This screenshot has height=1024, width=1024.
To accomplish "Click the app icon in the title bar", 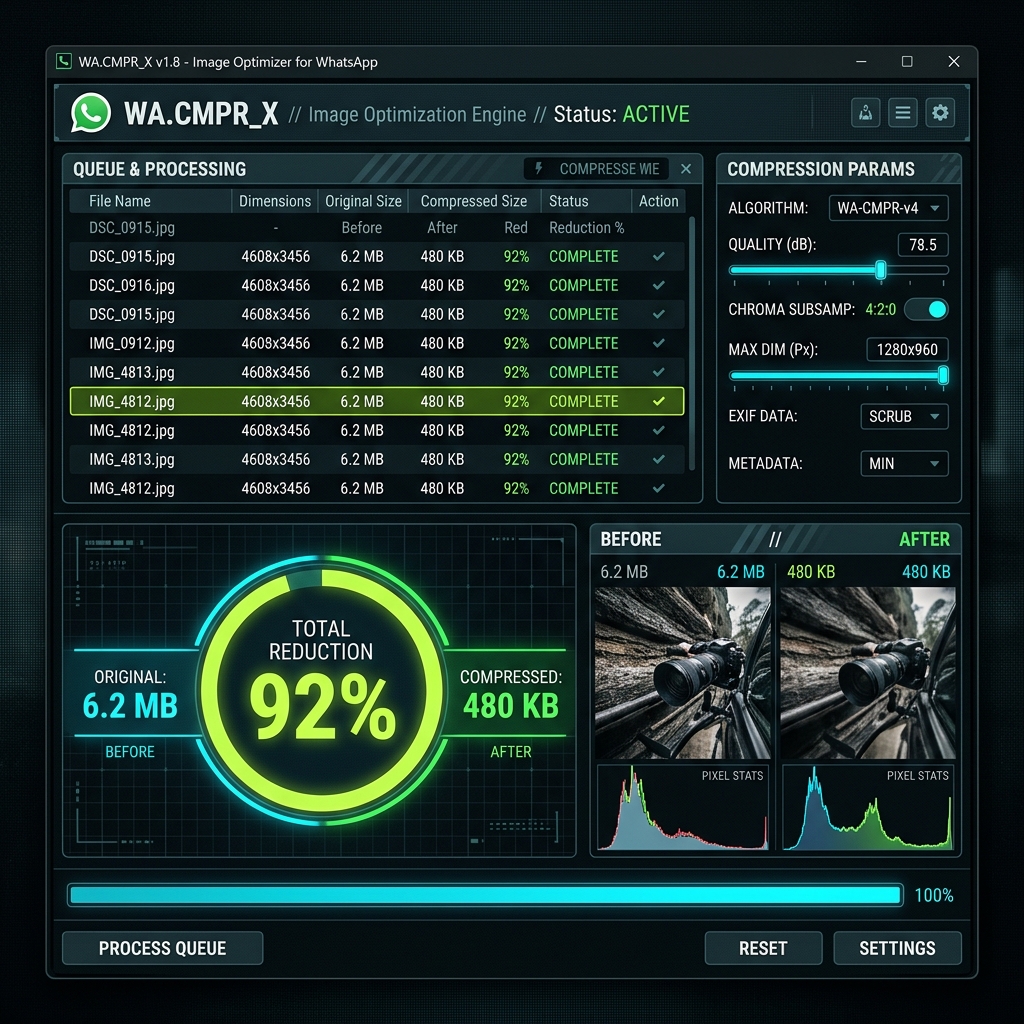I will (63, 61).
